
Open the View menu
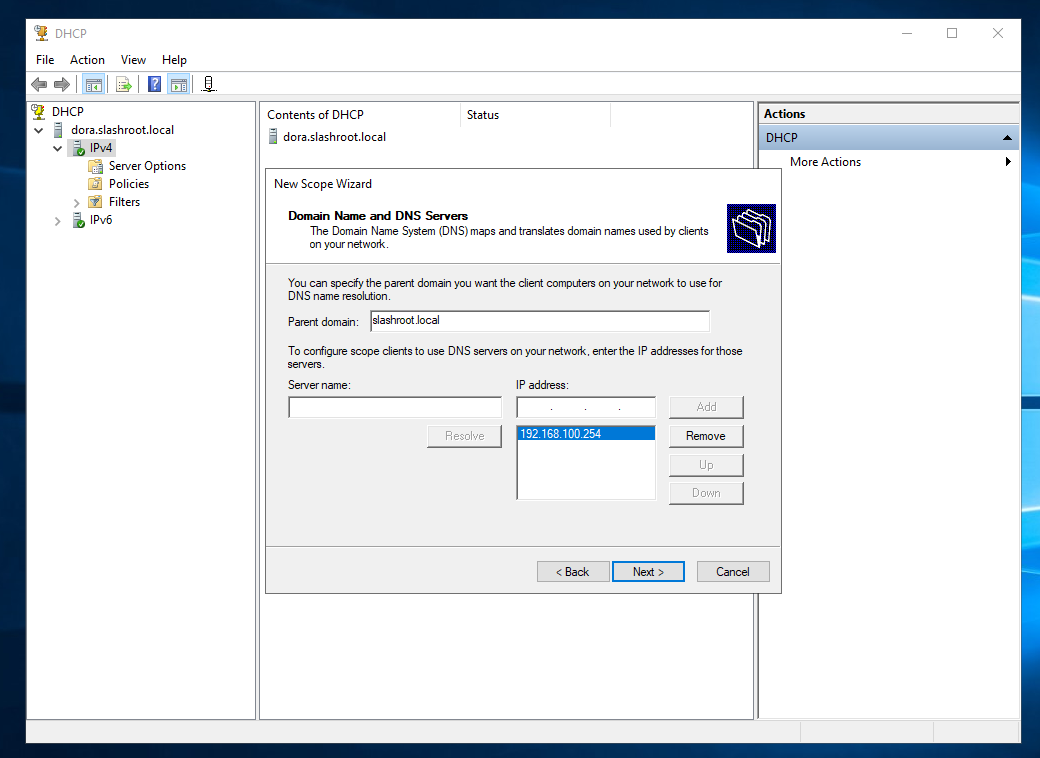click(133, 60)
